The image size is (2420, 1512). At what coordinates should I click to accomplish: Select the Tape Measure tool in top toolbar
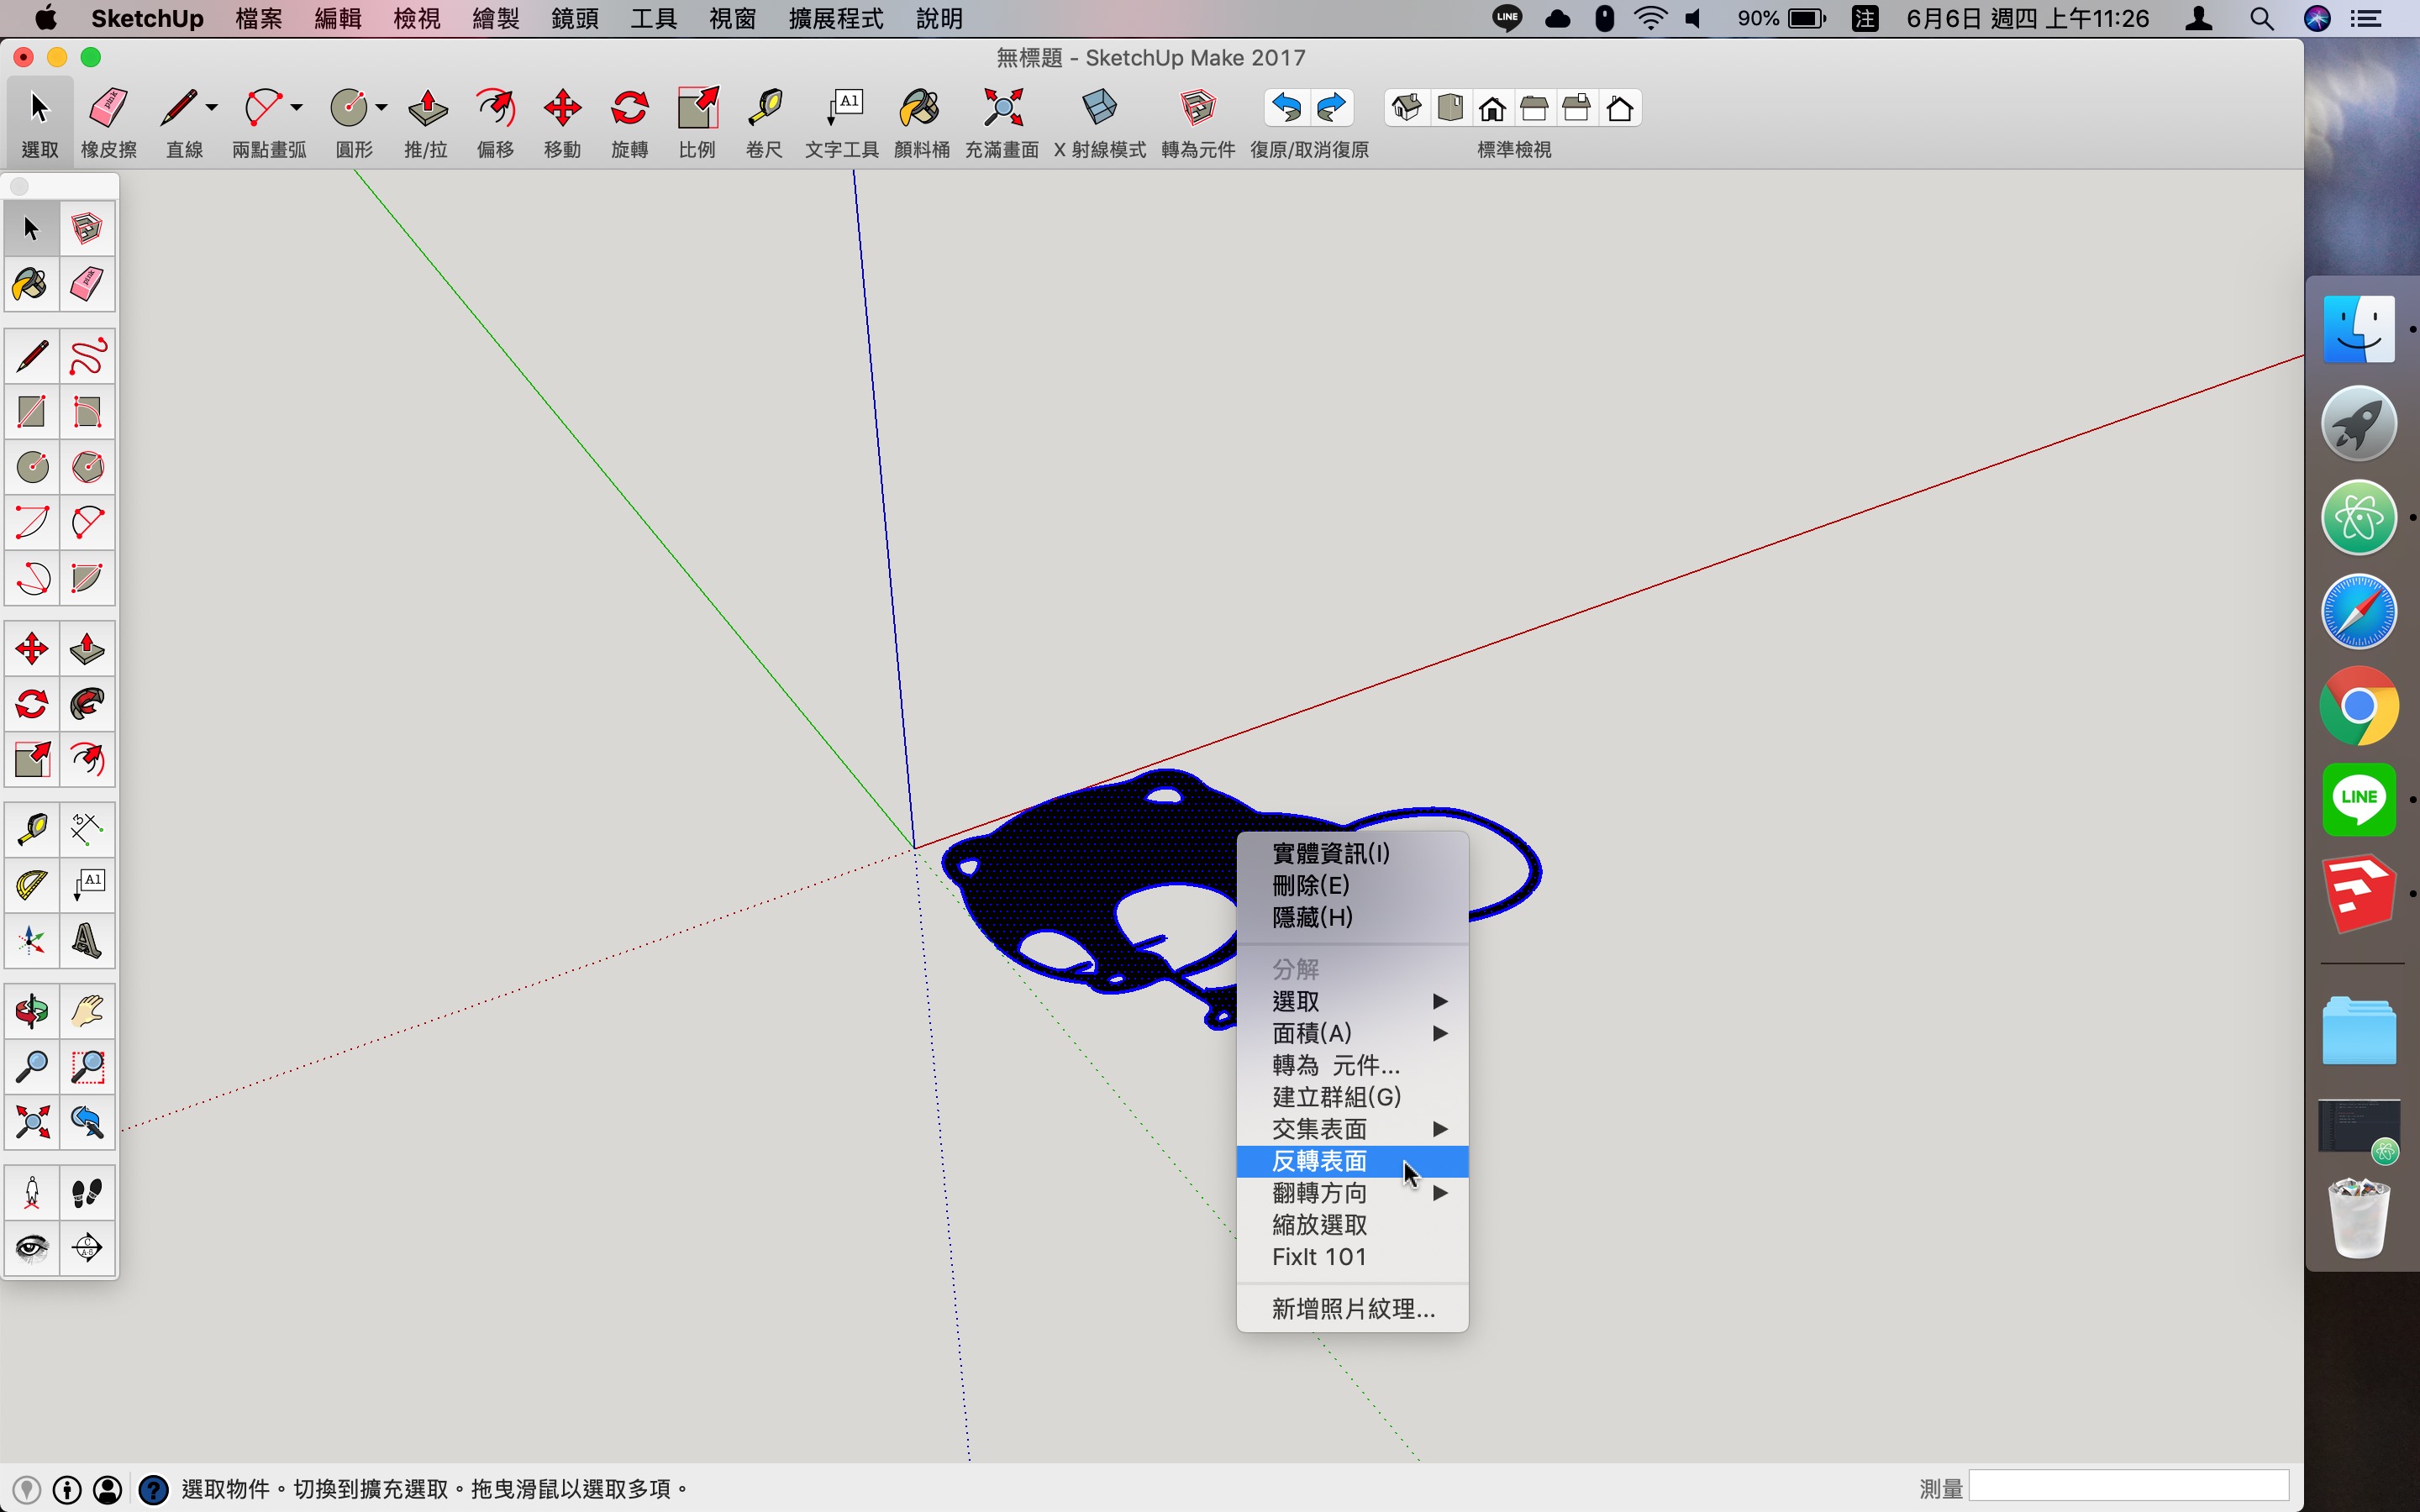764,110
